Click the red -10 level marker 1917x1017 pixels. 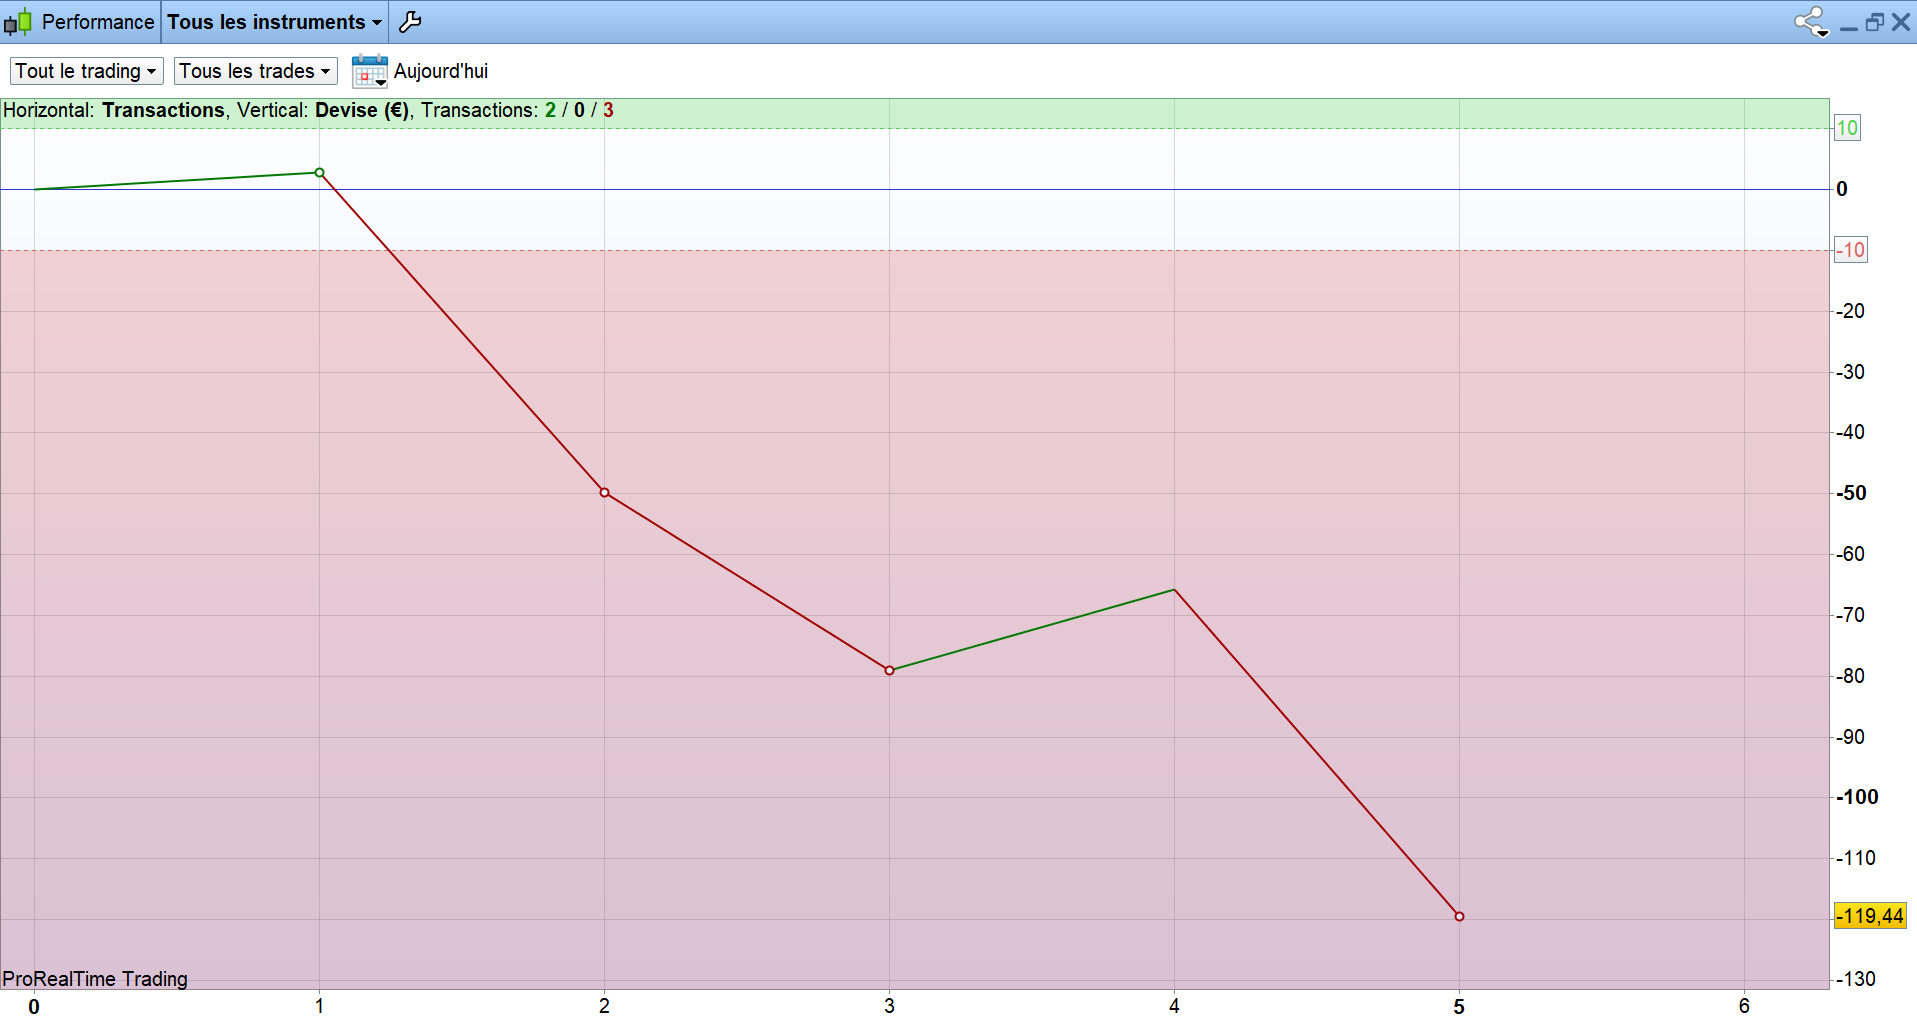[1850, 250]
